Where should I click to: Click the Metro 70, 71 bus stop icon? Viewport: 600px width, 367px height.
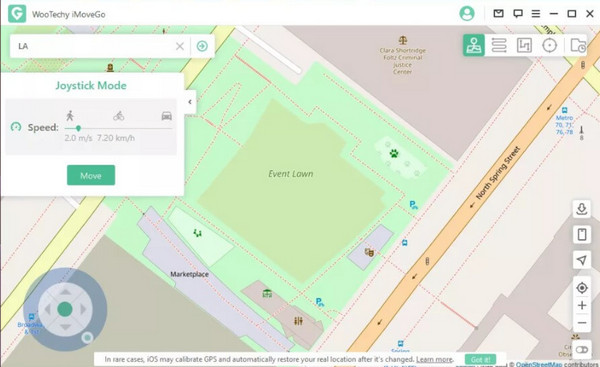tap(564, 111)
